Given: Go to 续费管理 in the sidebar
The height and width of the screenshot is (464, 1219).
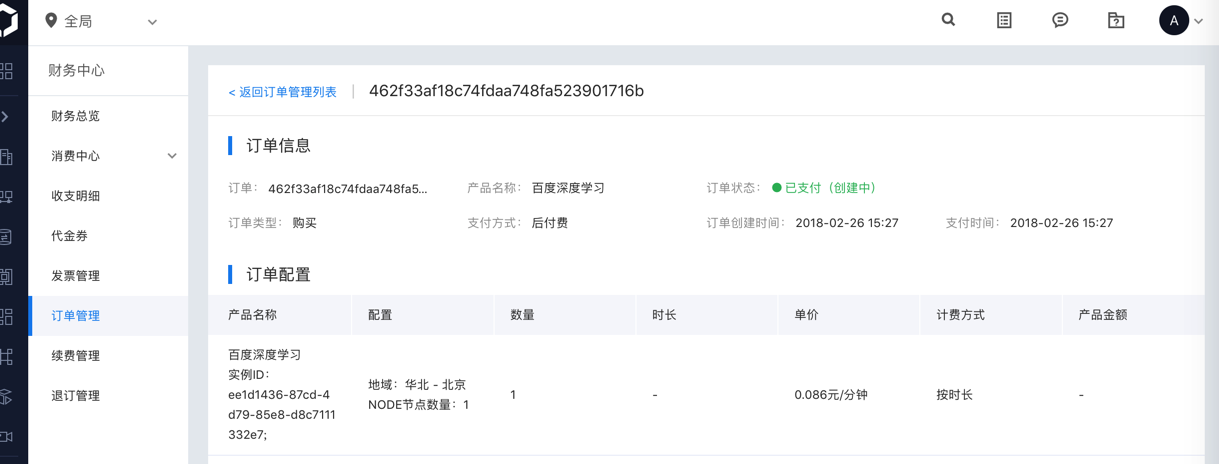Looking at the screenshot, I should (76, 356).
